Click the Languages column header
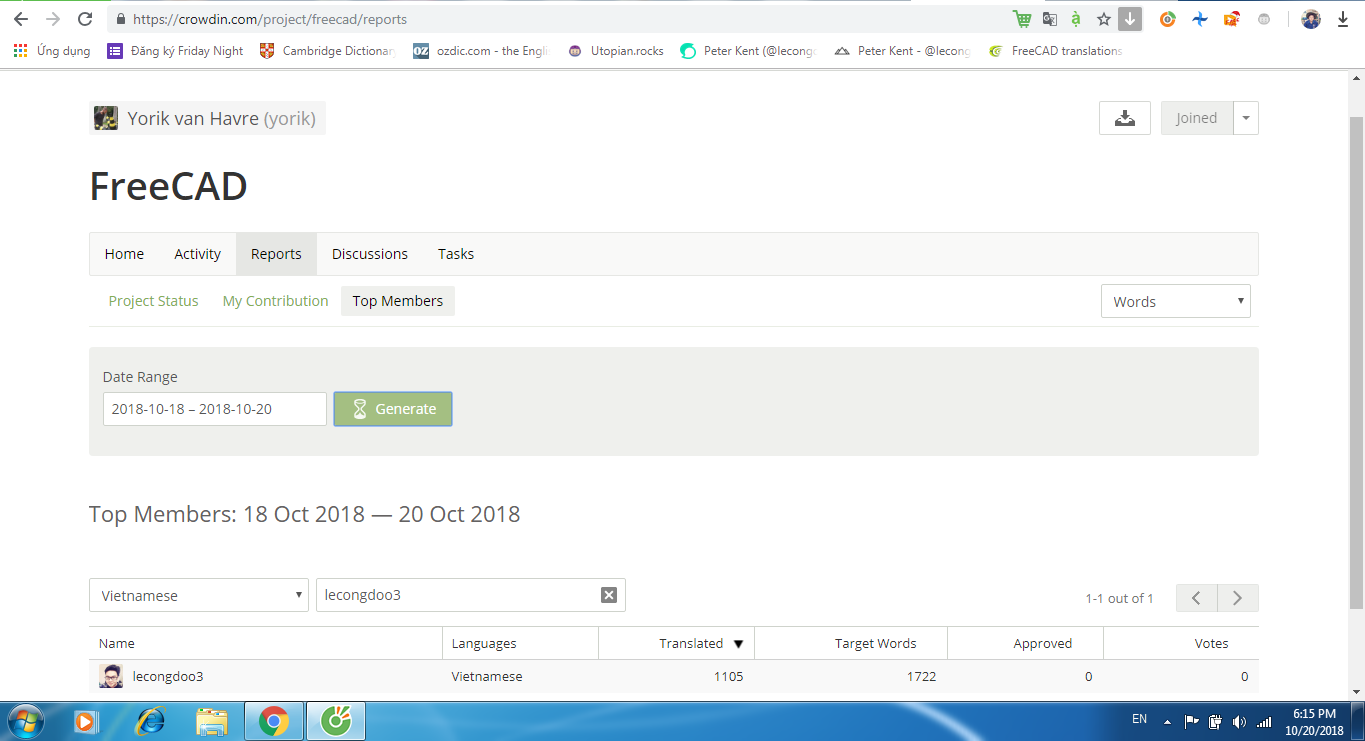 (x=521, y=643)
